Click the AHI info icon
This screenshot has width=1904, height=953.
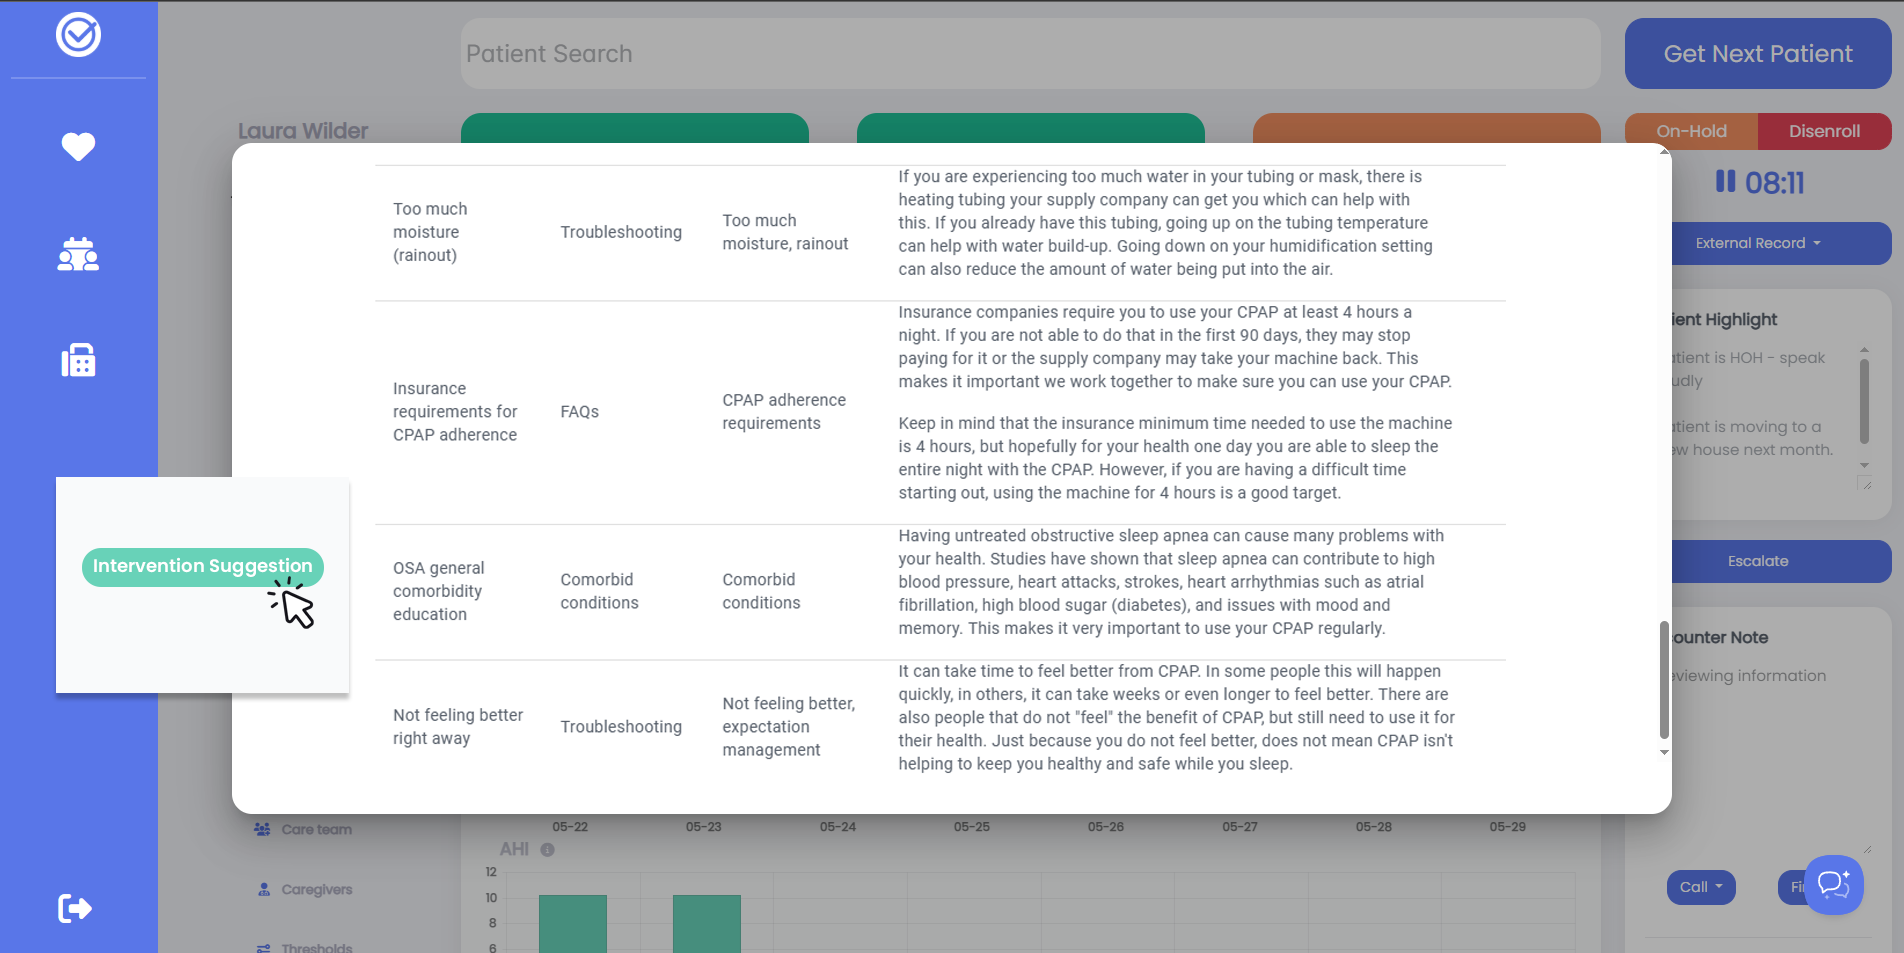pyautogui.click(x=547, y=850)
